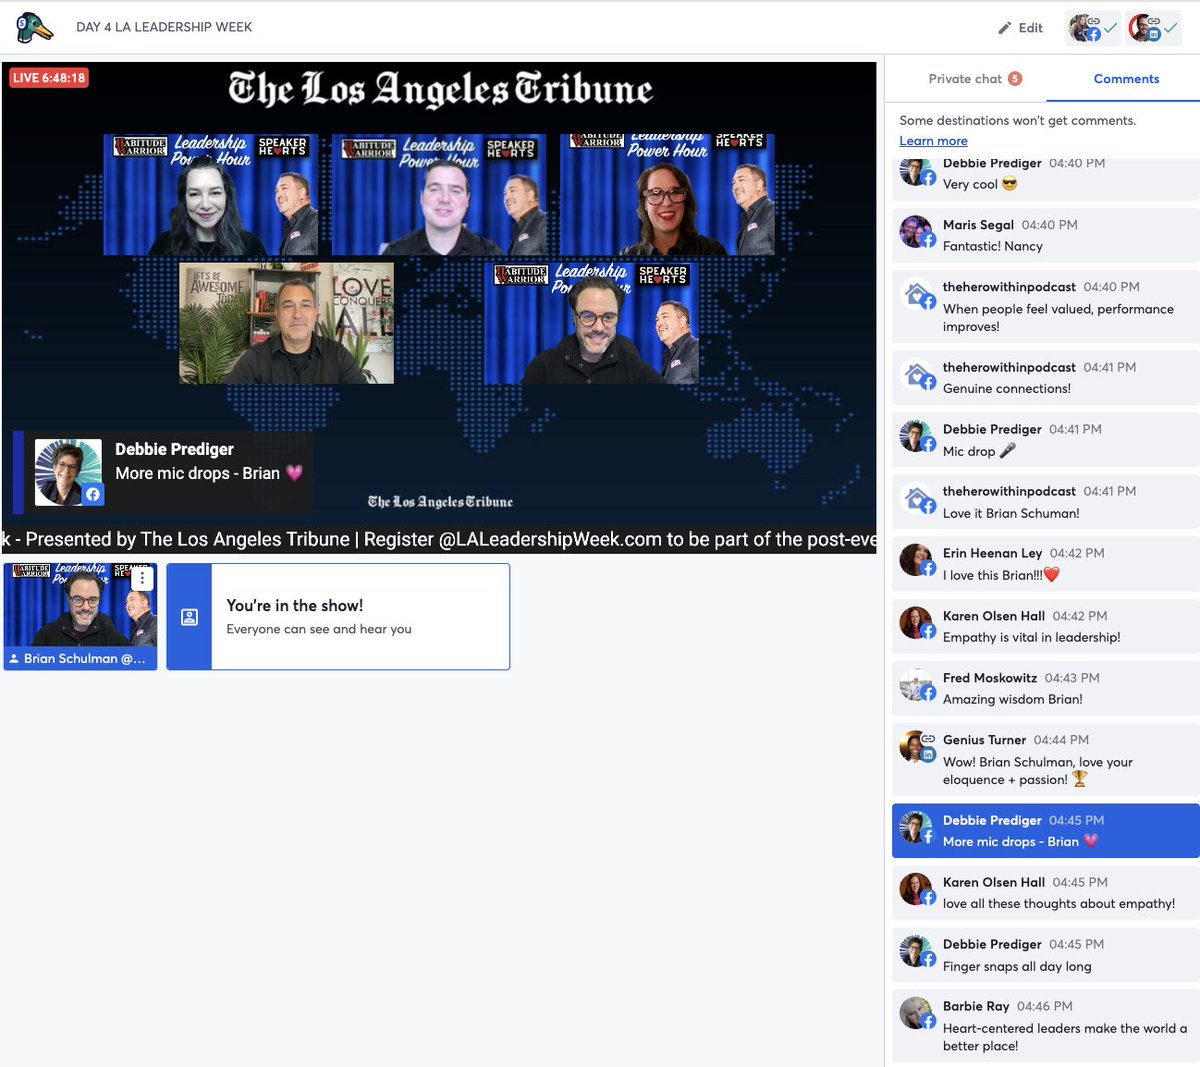Show Genius Turner's eloquence + passion comment
Viewport: 1200px width, 1067px height.
[x=1045, y=759]
